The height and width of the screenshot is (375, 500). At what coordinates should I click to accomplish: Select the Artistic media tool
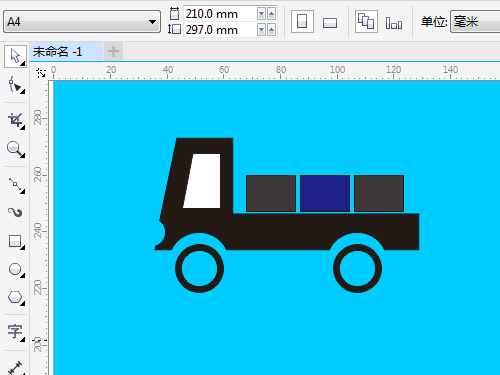15,213
